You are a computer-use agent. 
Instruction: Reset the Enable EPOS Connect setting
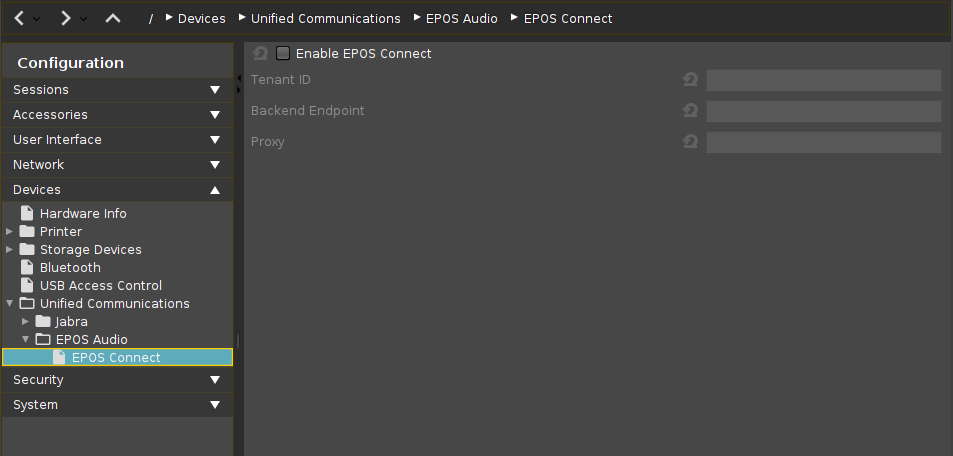pos(260,54)
